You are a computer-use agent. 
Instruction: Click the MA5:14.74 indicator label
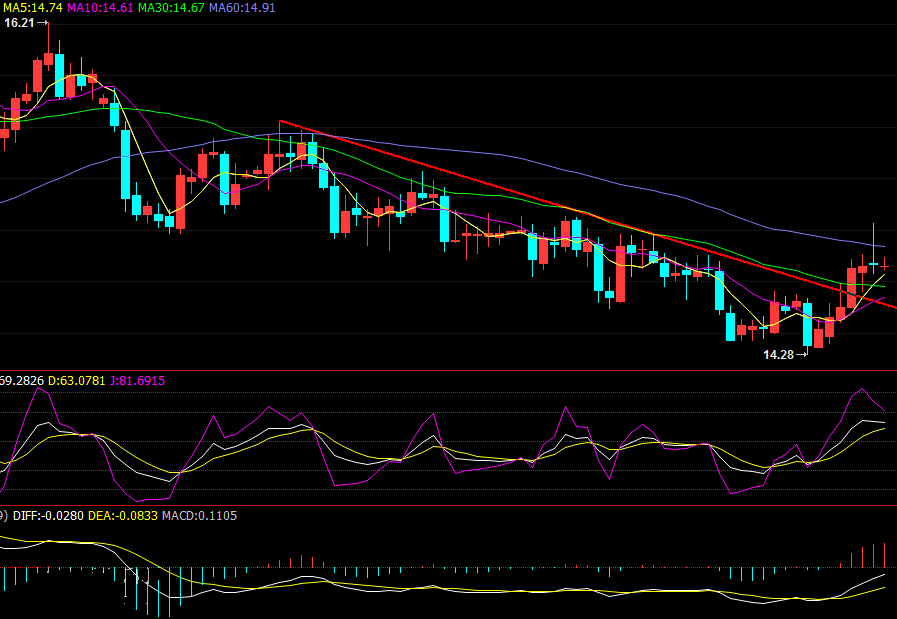[32, 7]
